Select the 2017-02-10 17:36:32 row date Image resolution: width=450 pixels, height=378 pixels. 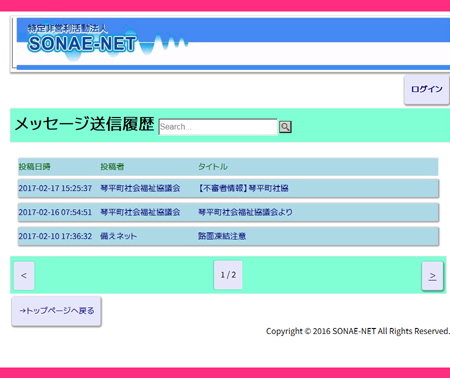[x=55, y=236]
